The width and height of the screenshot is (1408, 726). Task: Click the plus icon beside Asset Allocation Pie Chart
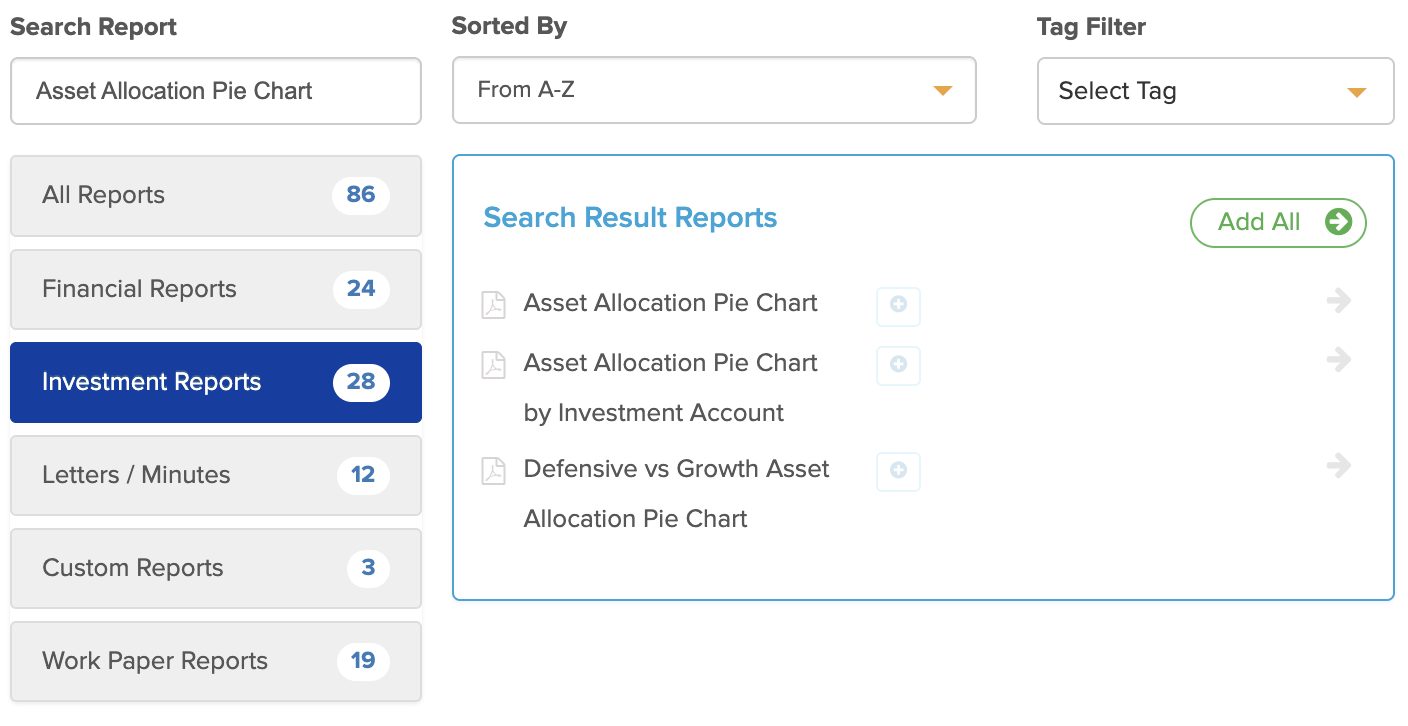[898, 306]
